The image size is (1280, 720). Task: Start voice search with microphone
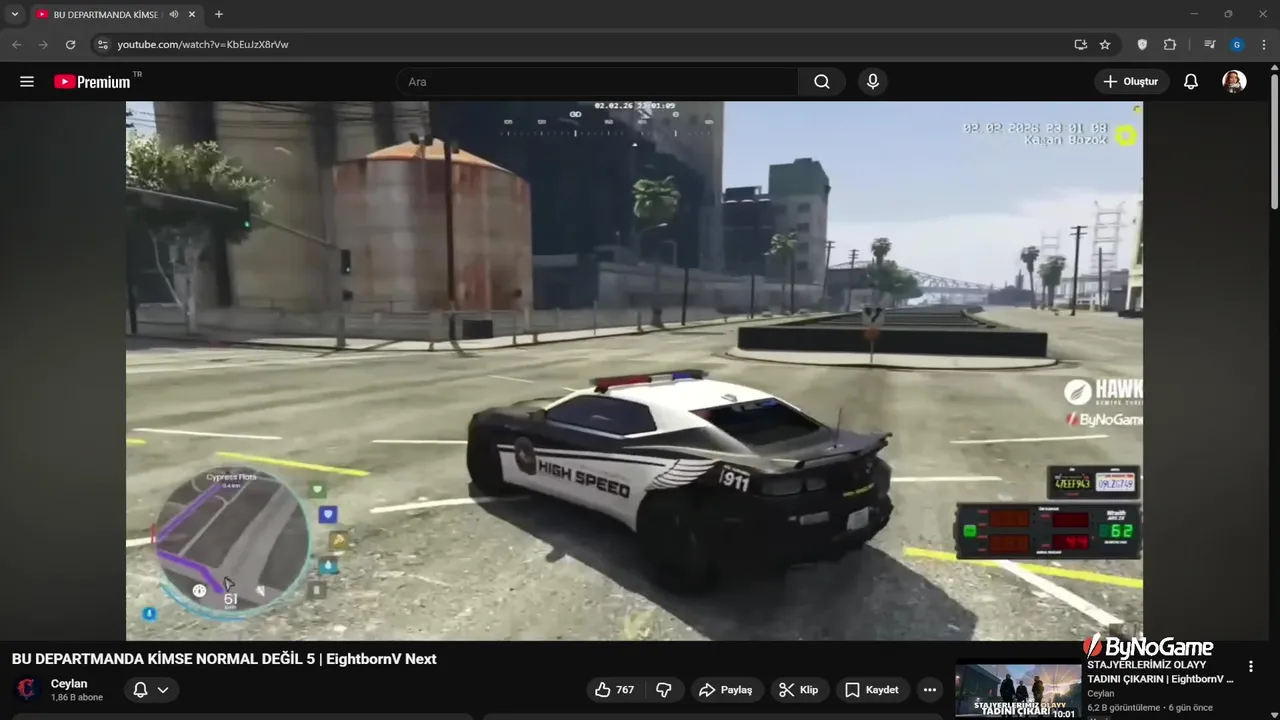point(873,82)
